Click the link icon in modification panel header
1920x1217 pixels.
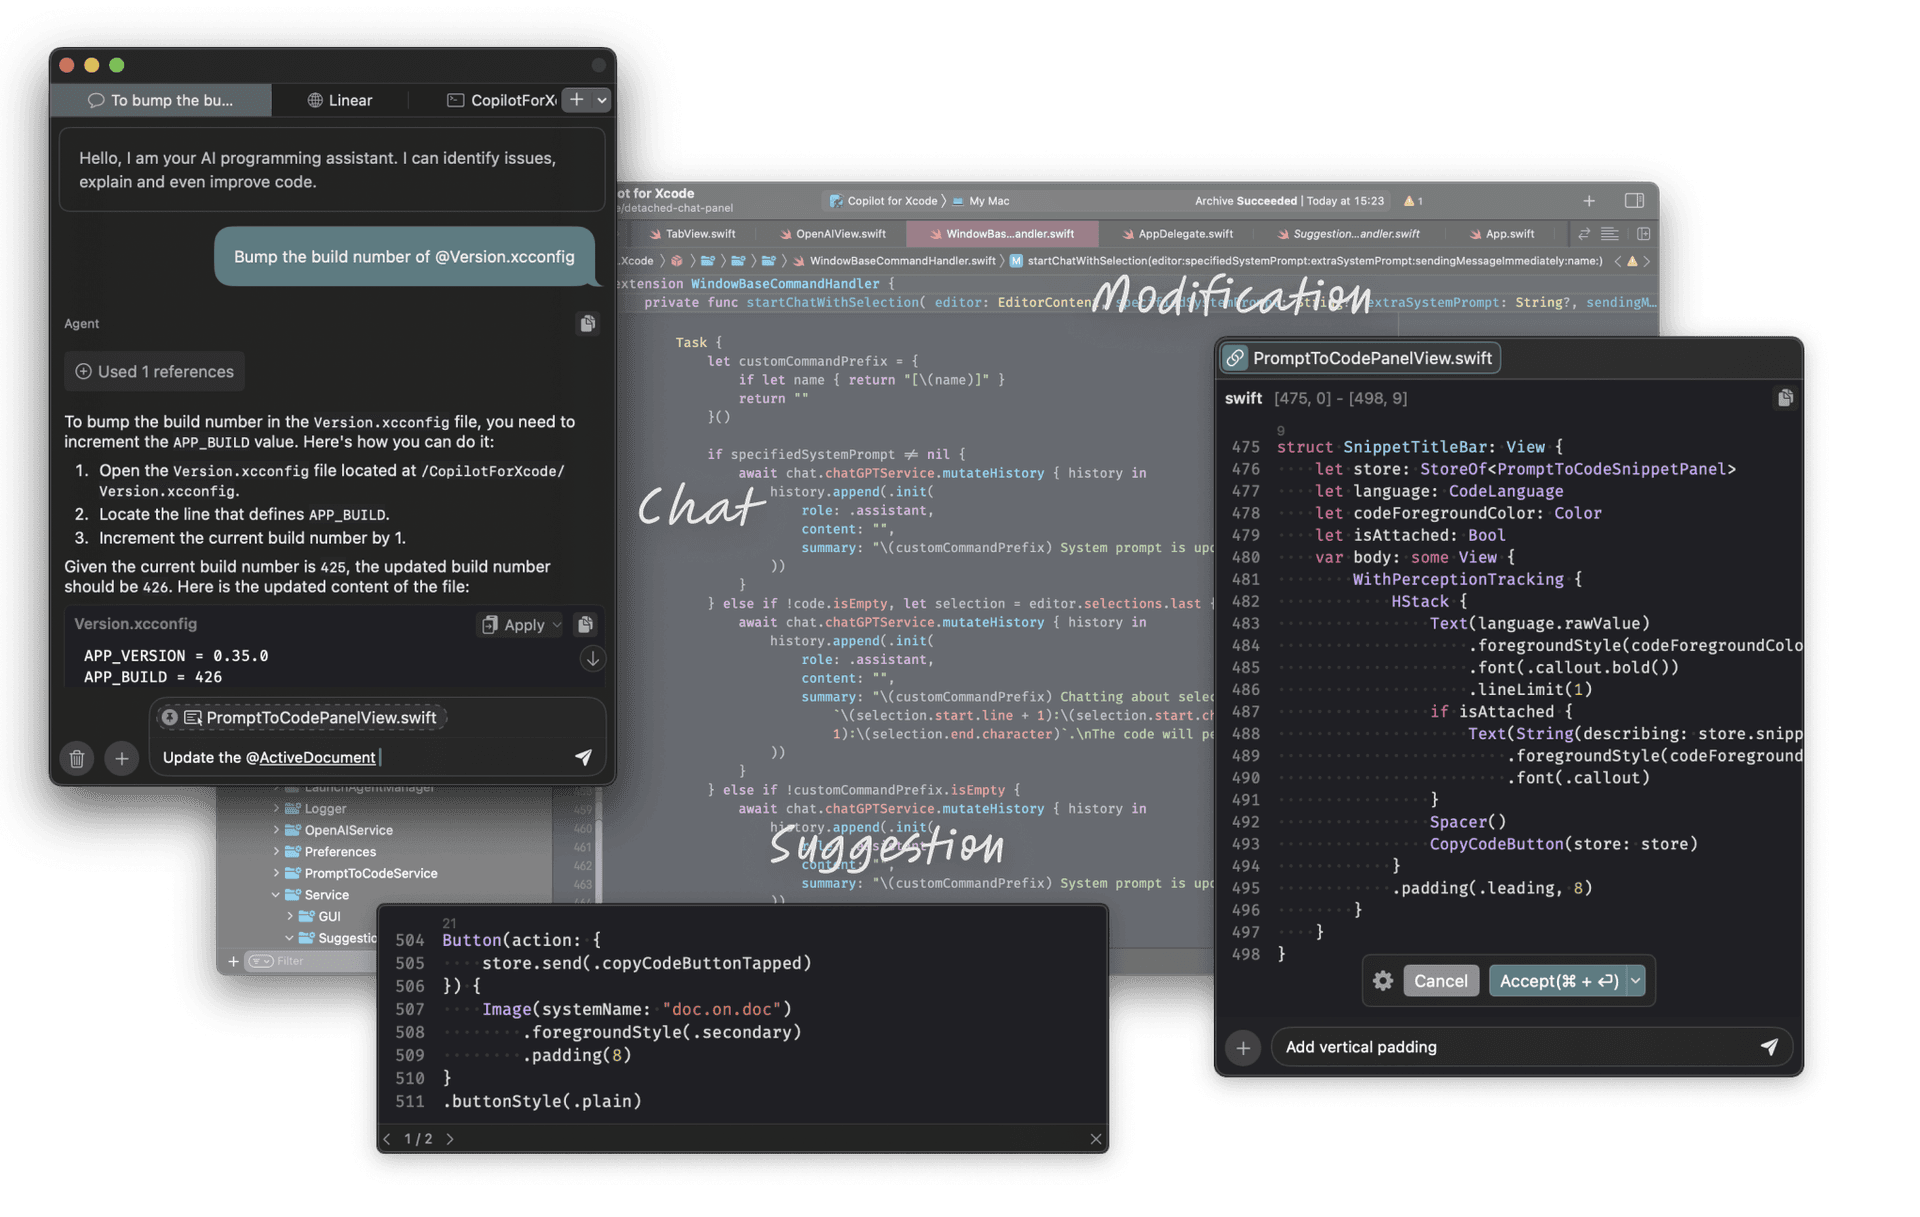[1235, 358]
